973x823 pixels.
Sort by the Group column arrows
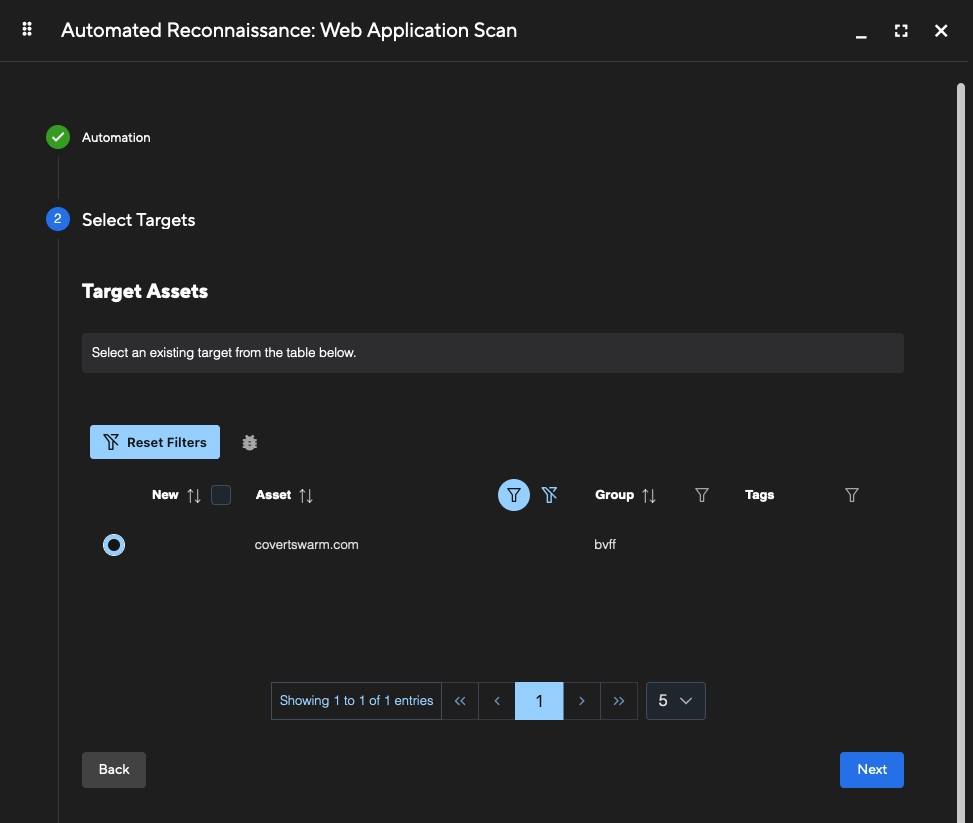pos(649,494)
